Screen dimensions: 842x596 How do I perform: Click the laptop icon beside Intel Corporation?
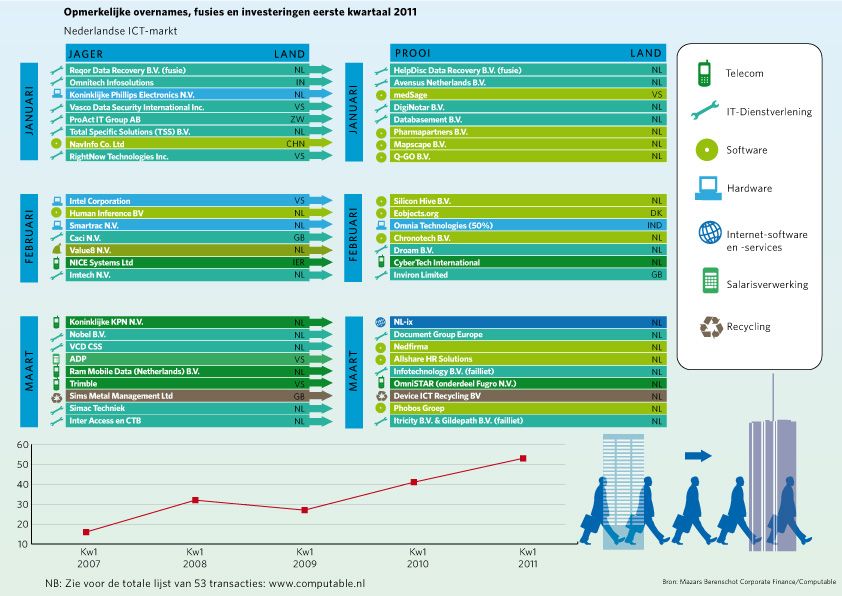57,201
